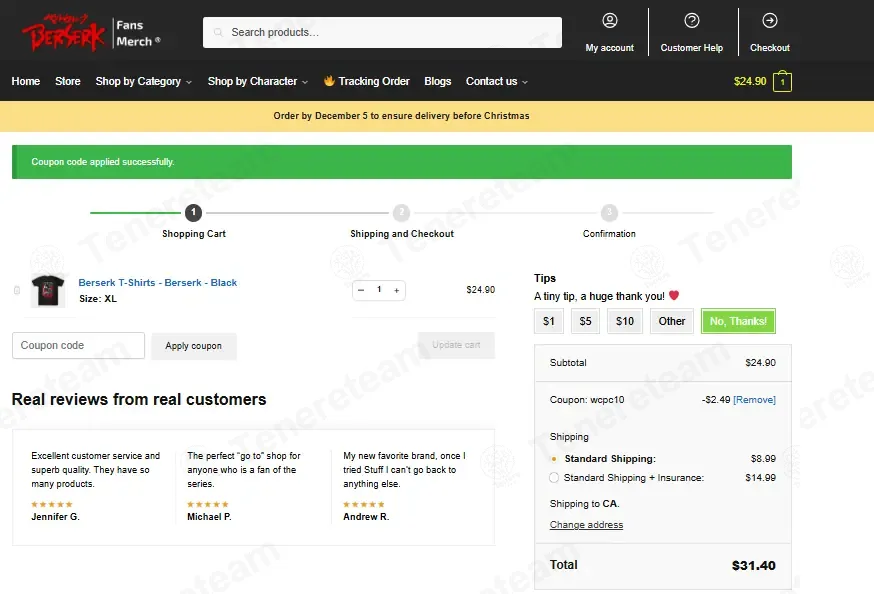Screen dimensions: 874x594
Task: Remove item using the trash icon
Action: pyautogui.click(x=17, y=290)
